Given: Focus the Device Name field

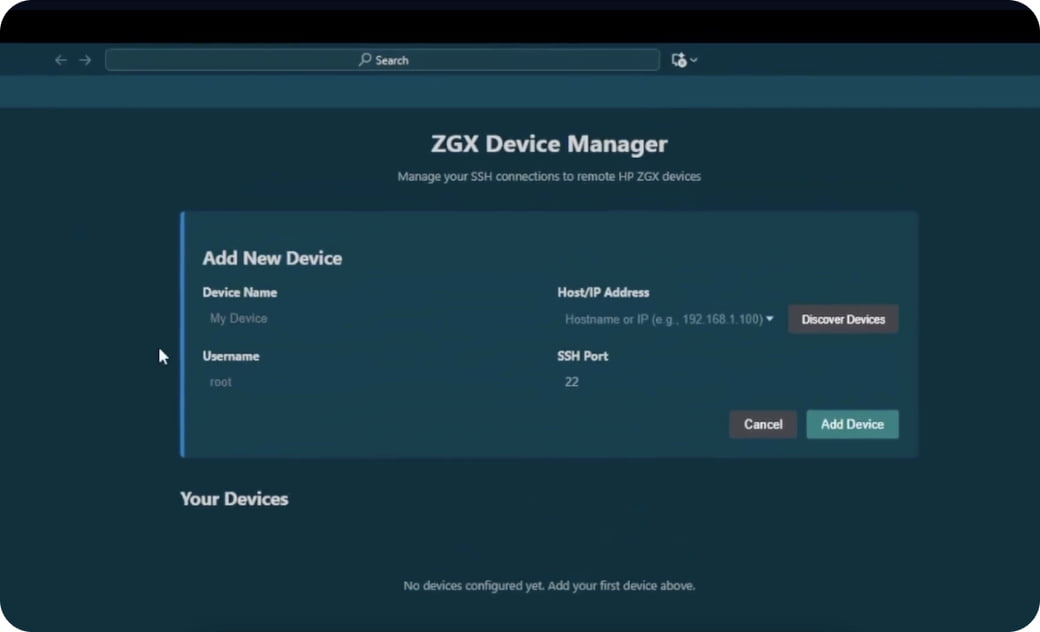Looking at the screenshot, I should click(x=375, y=319).
